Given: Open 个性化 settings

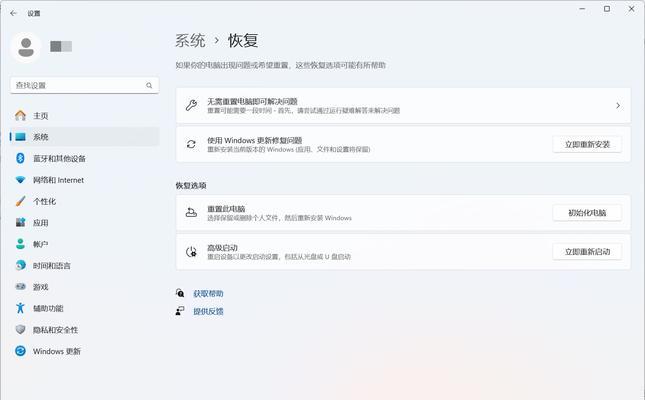Looking at the screenshot, I should tap(84, 201).
